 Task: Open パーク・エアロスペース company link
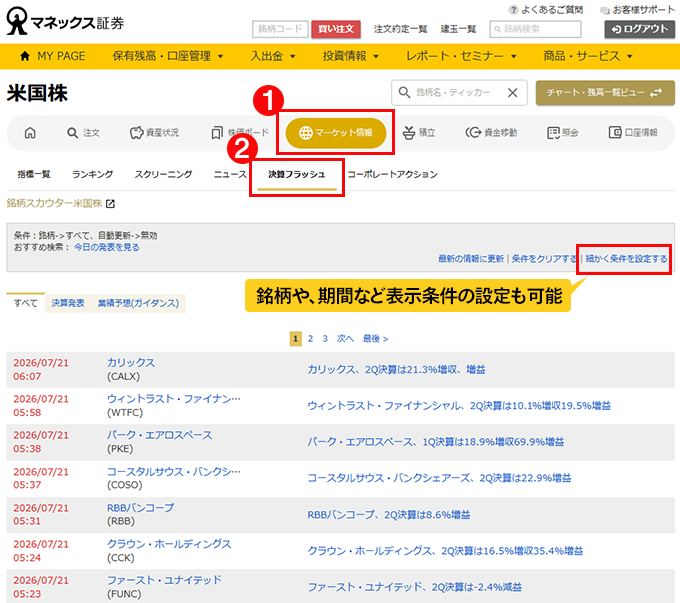160,435
